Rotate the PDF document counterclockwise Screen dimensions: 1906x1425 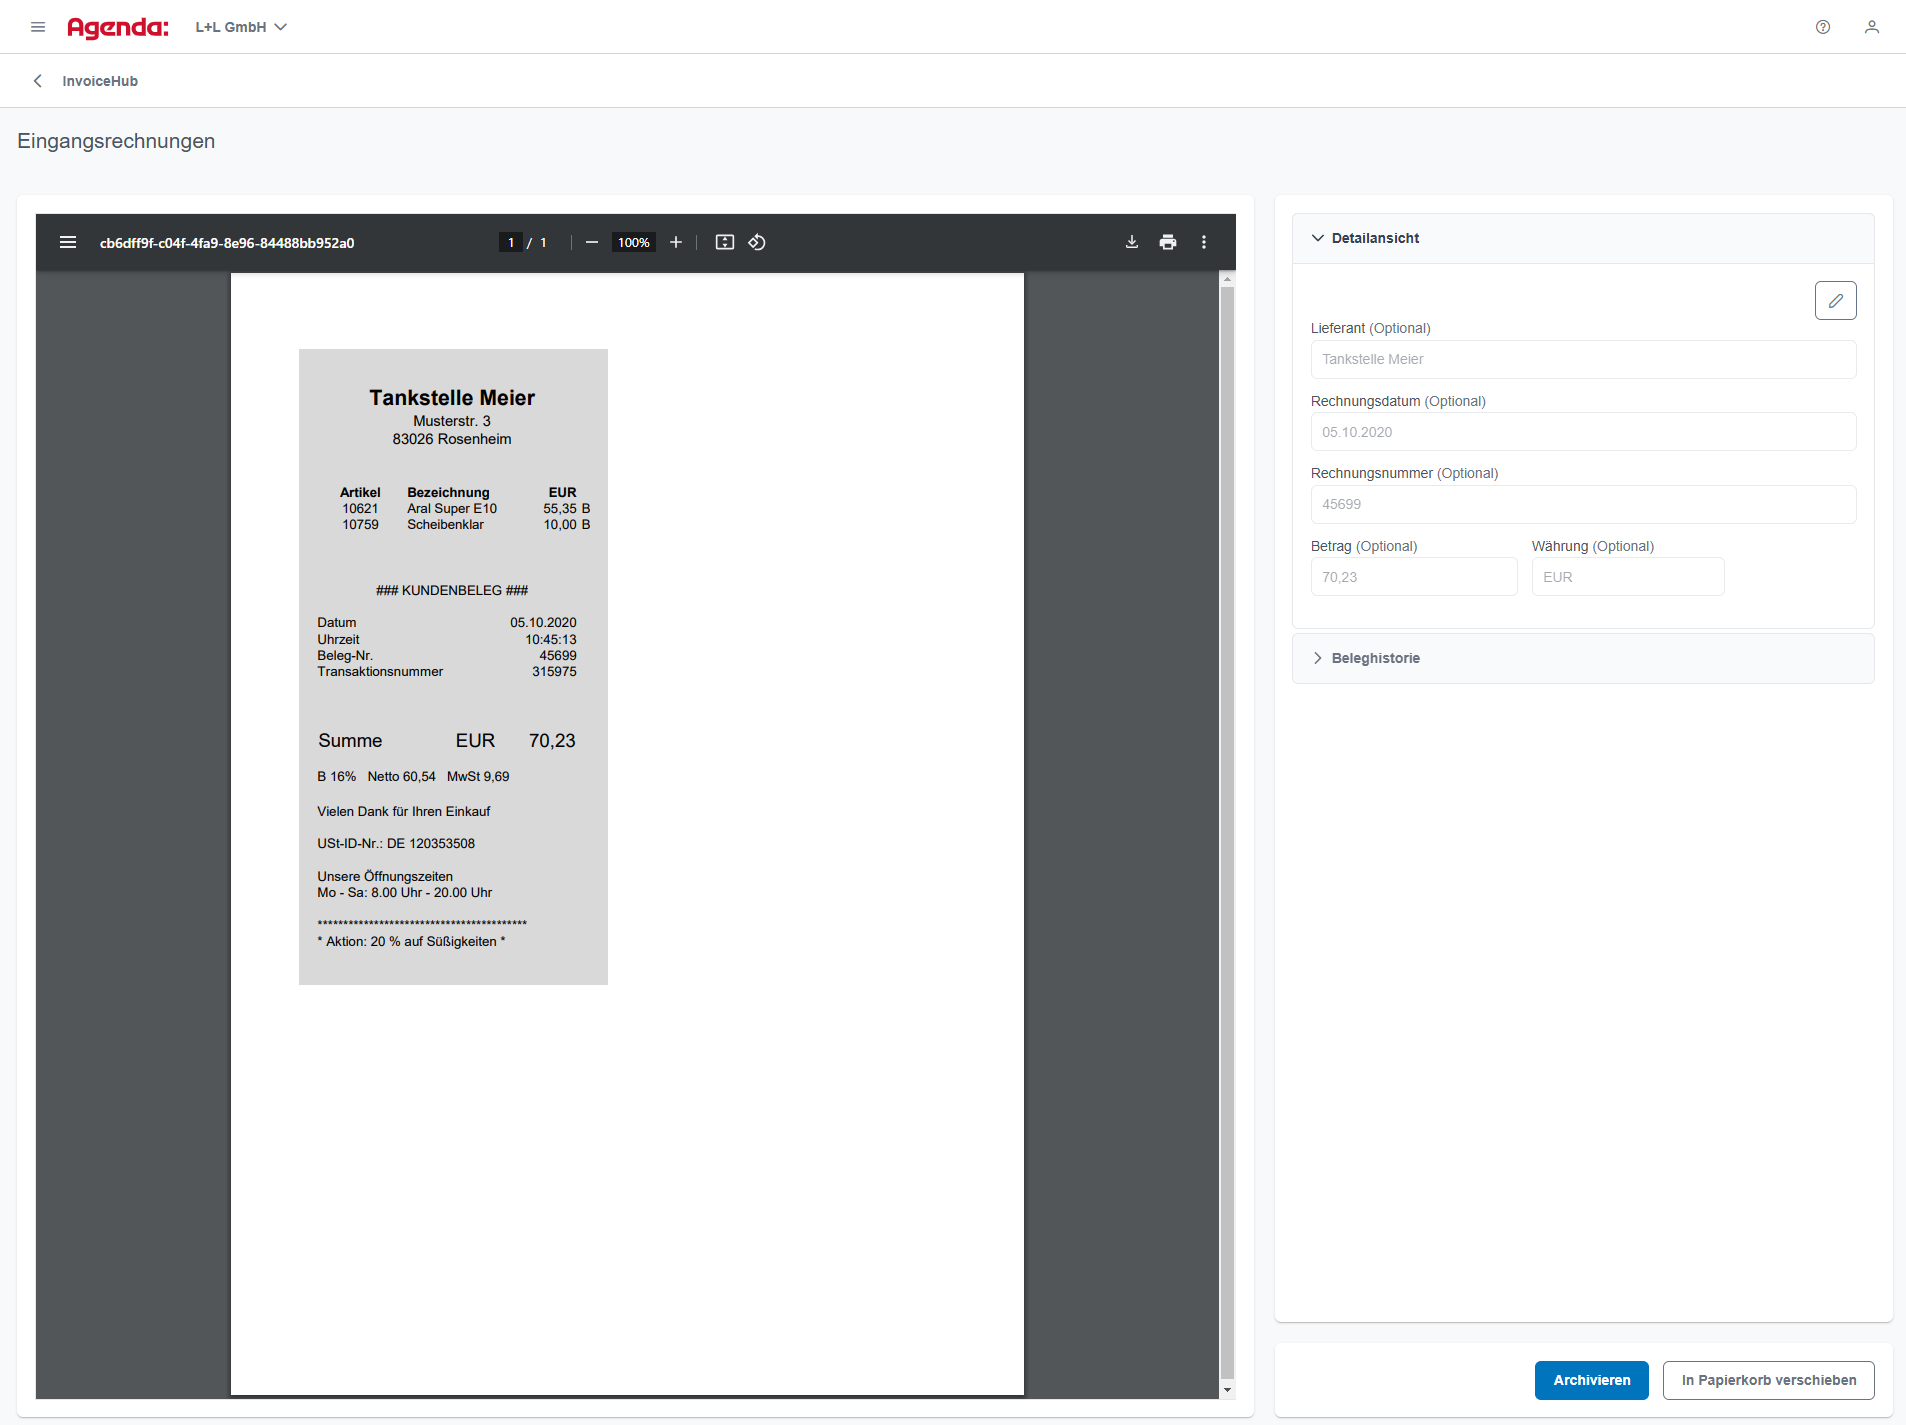[x=757, y=242]
